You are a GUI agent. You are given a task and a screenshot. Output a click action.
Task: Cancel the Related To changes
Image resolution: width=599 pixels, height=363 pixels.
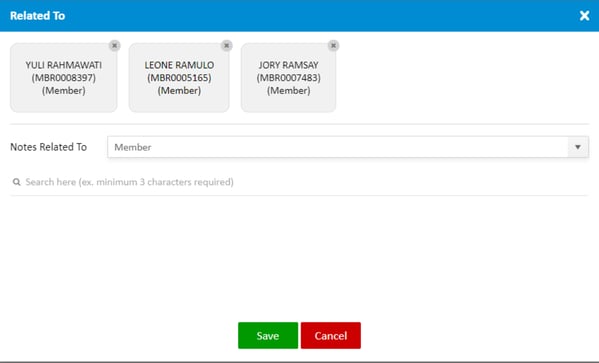click(331, 335)
